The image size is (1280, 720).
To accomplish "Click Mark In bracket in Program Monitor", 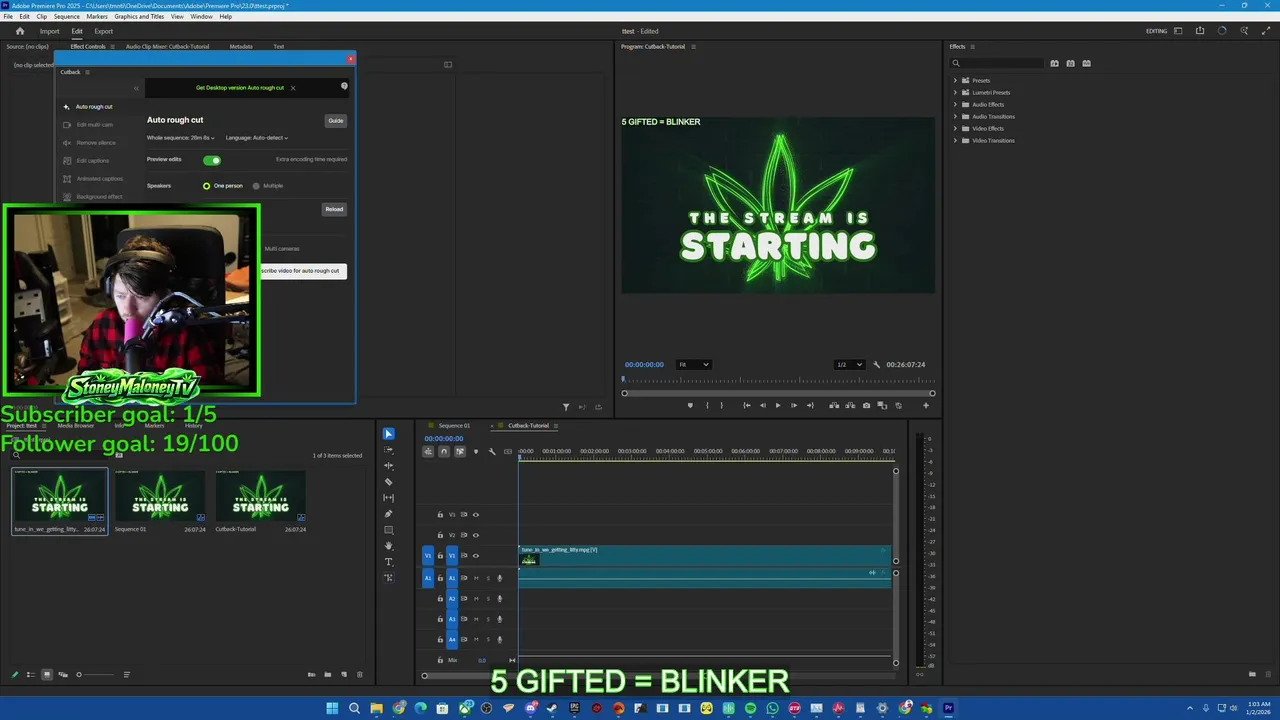I will [707, 405].
